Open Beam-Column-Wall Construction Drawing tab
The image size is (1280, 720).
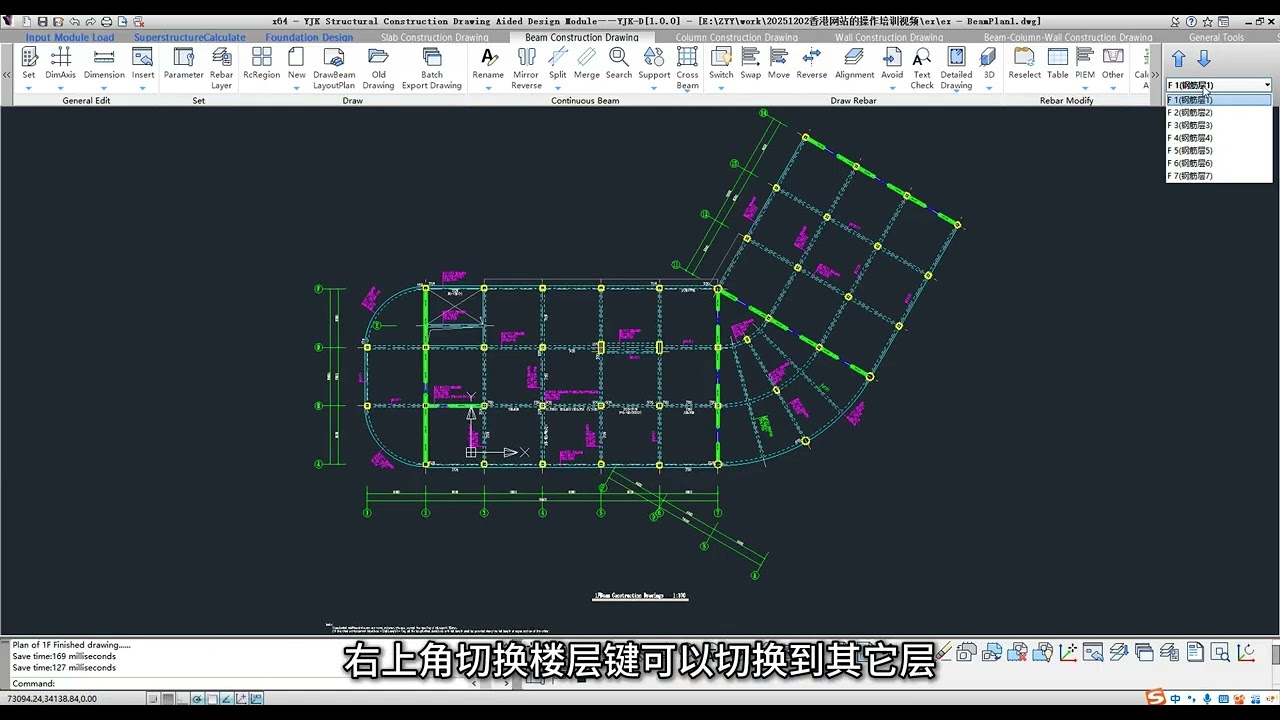coord(1068,37)
